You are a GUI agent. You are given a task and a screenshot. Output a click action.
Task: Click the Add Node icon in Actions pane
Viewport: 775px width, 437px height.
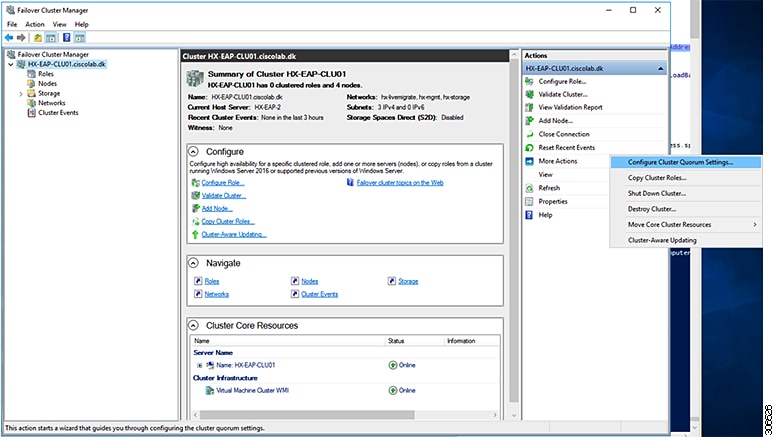point(530,120)
